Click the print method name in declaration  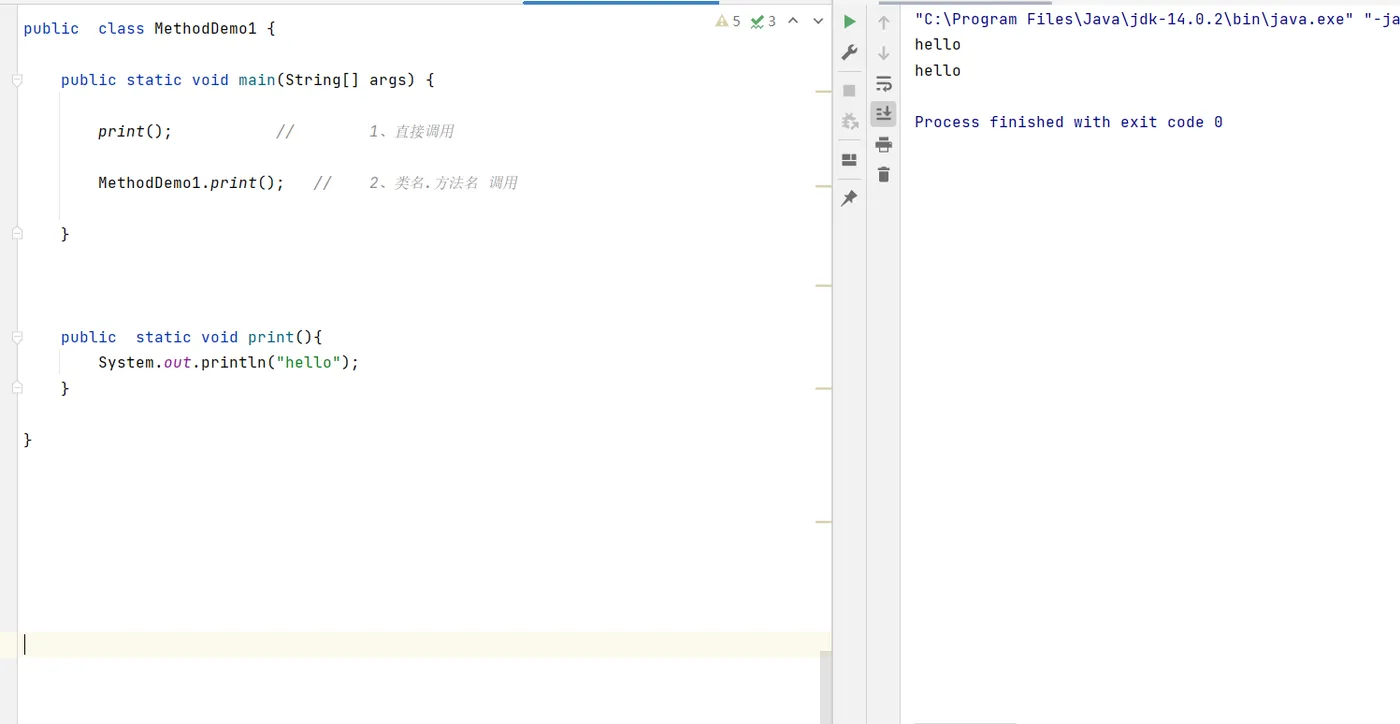click(271, 337)
